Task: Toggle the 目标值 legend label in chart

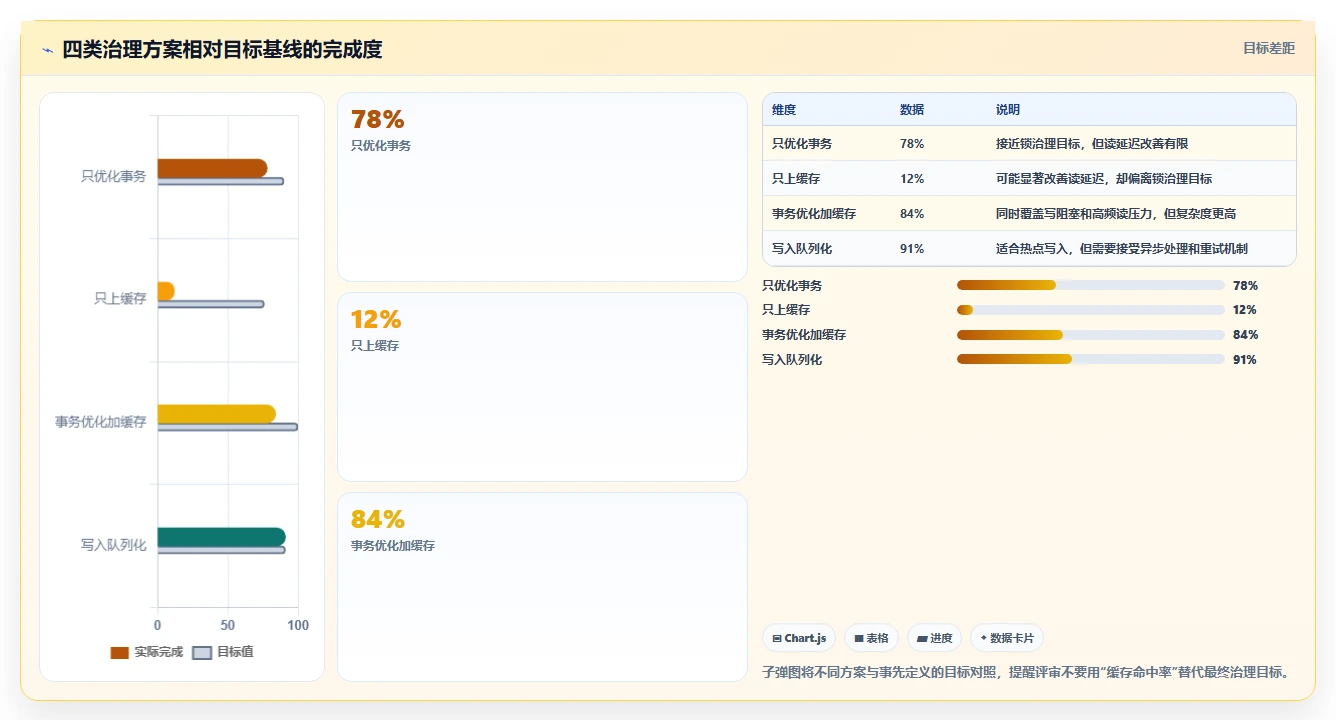Action: [x=235, y=652]
